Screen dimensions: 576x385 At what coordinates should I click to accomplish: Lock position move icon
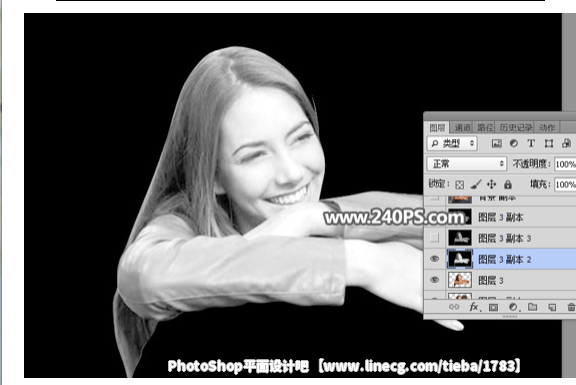click(x=491, y=184)
